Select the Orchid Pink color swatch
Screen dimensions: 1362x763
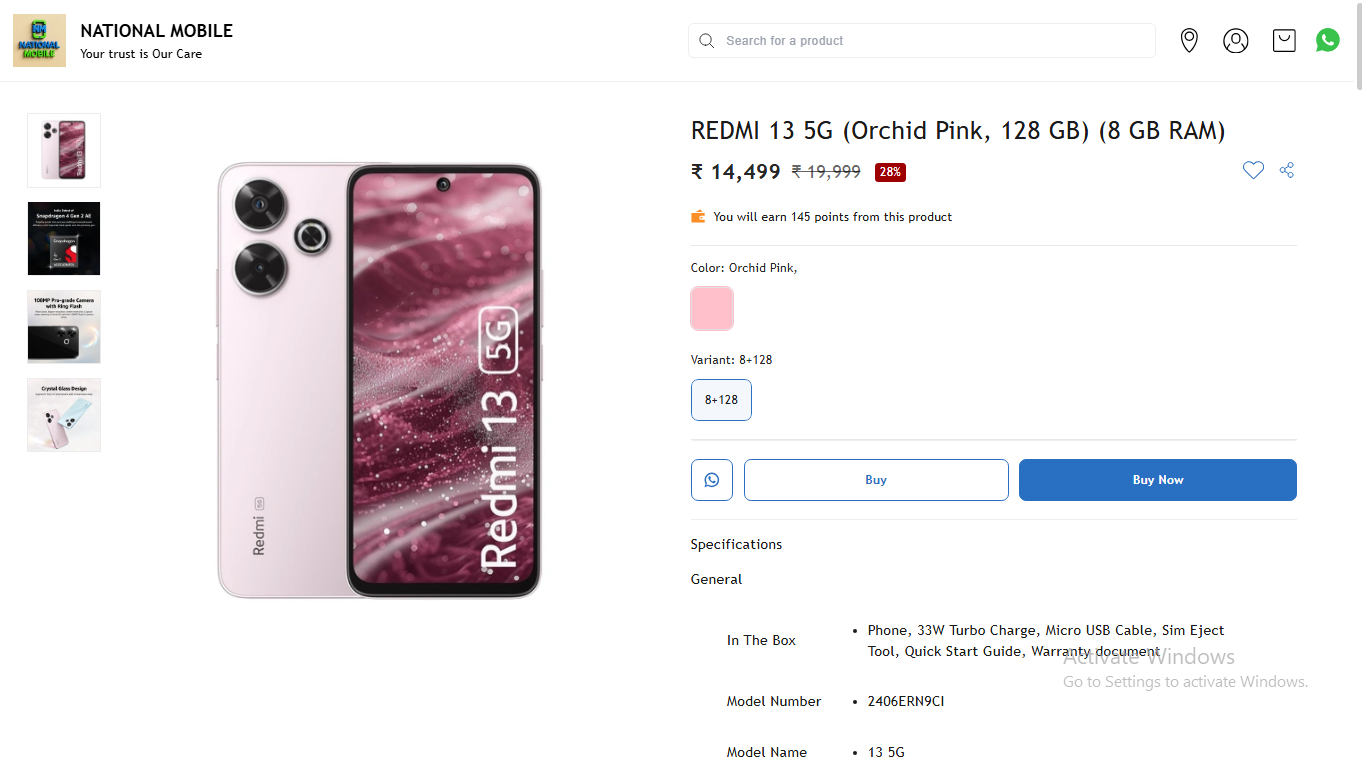[x=712, y=308]
